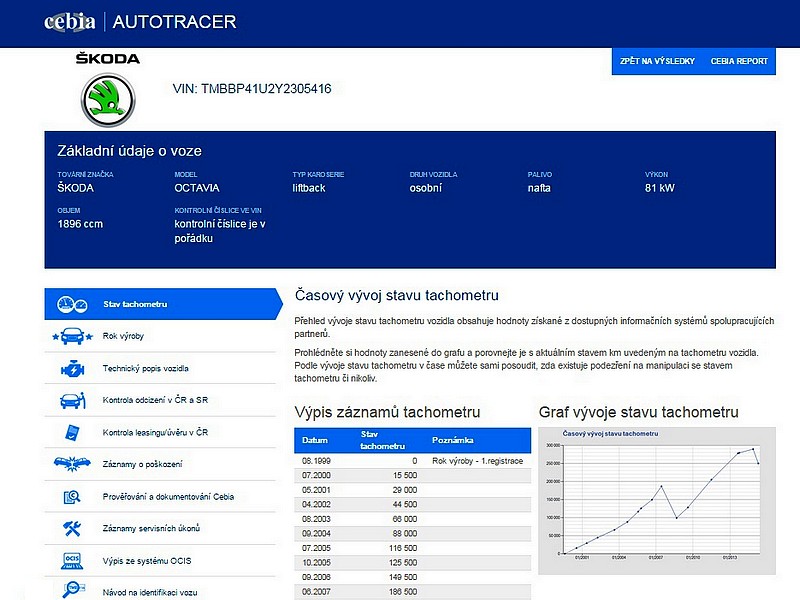Image resolution: width=800 pixels, height=600 pixels.
Task: Click the car theft icon for Kontrola odcizení
Action: tap(72, 401)
